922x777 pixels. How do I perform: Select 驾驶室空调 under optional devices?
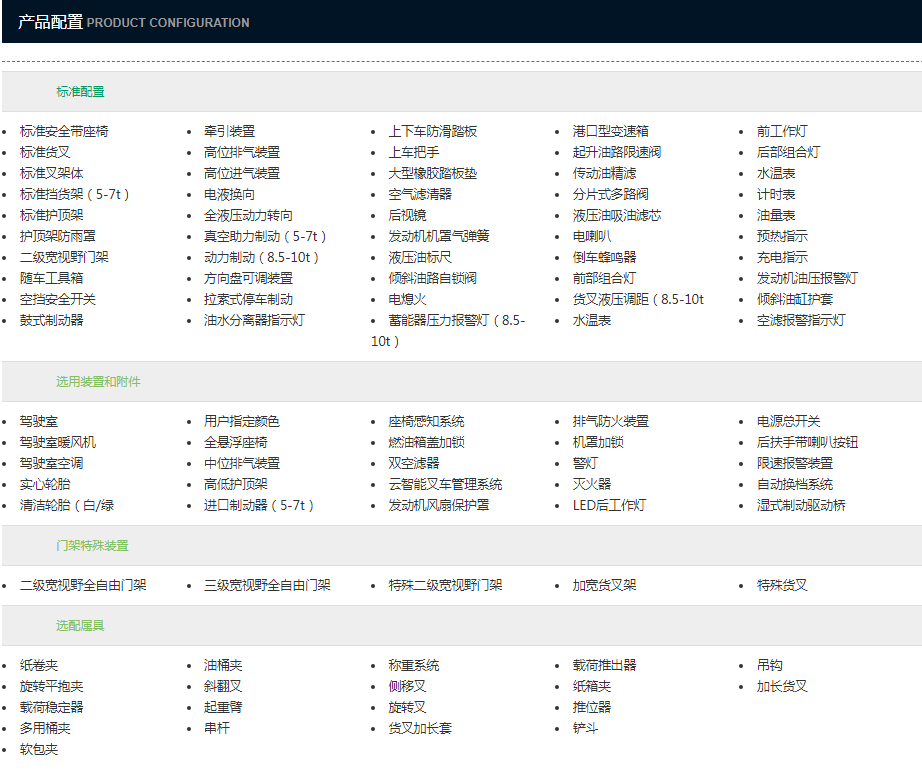pos(51,463)
